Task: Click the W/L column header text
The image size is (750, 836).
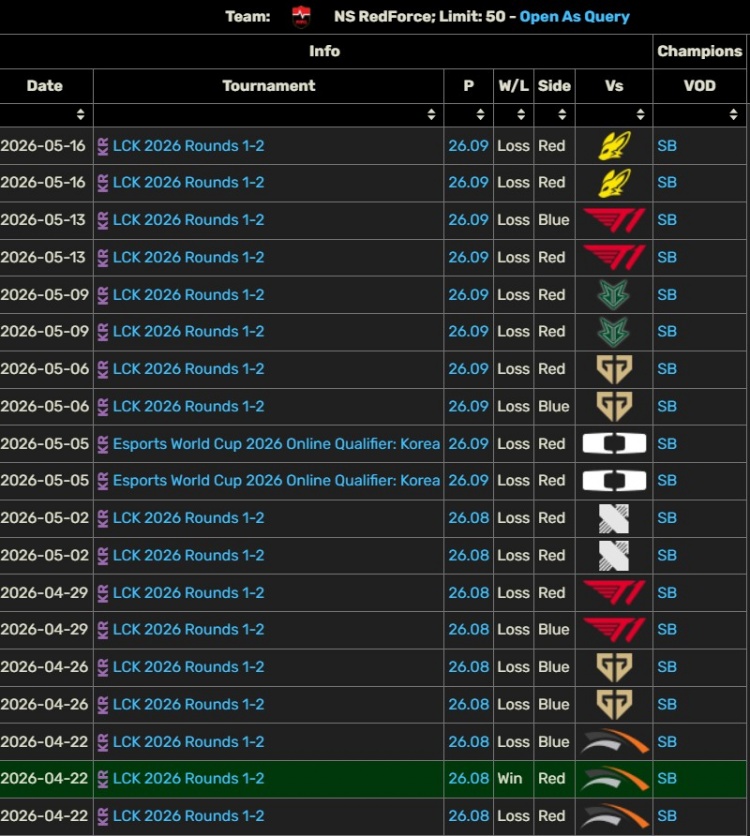Action: pos(513,86)
